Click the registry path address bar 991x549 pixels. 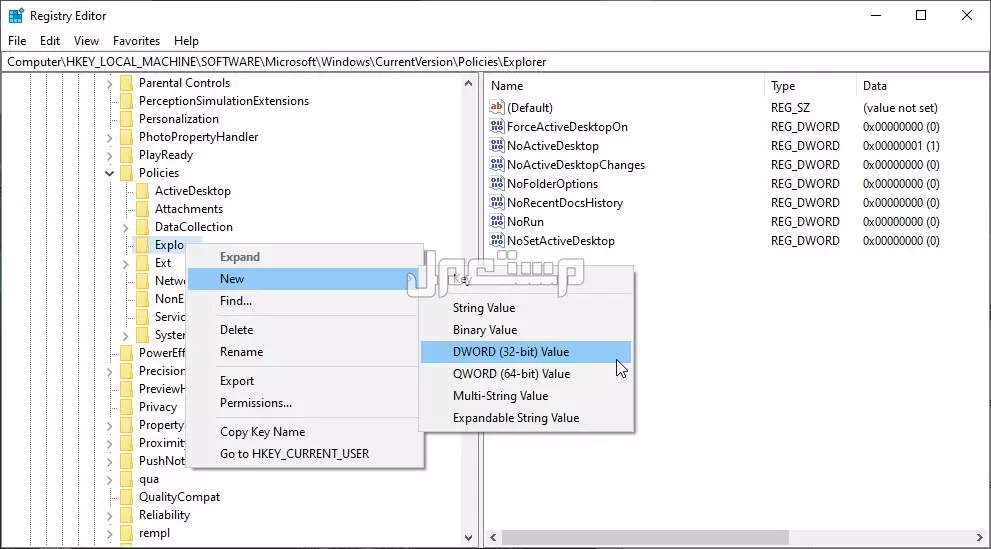point(496,62)
